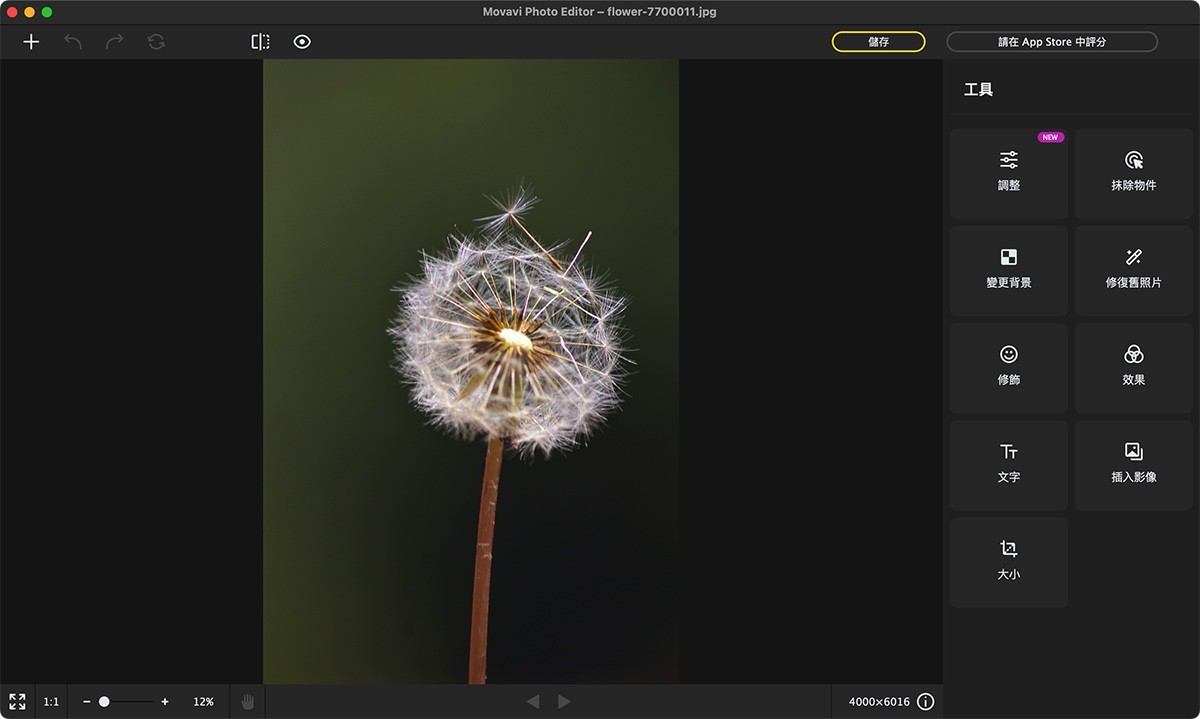Launch the 修復舊照片 photo restoration tool
The image size is (1200, 719).
(1133, 270)
